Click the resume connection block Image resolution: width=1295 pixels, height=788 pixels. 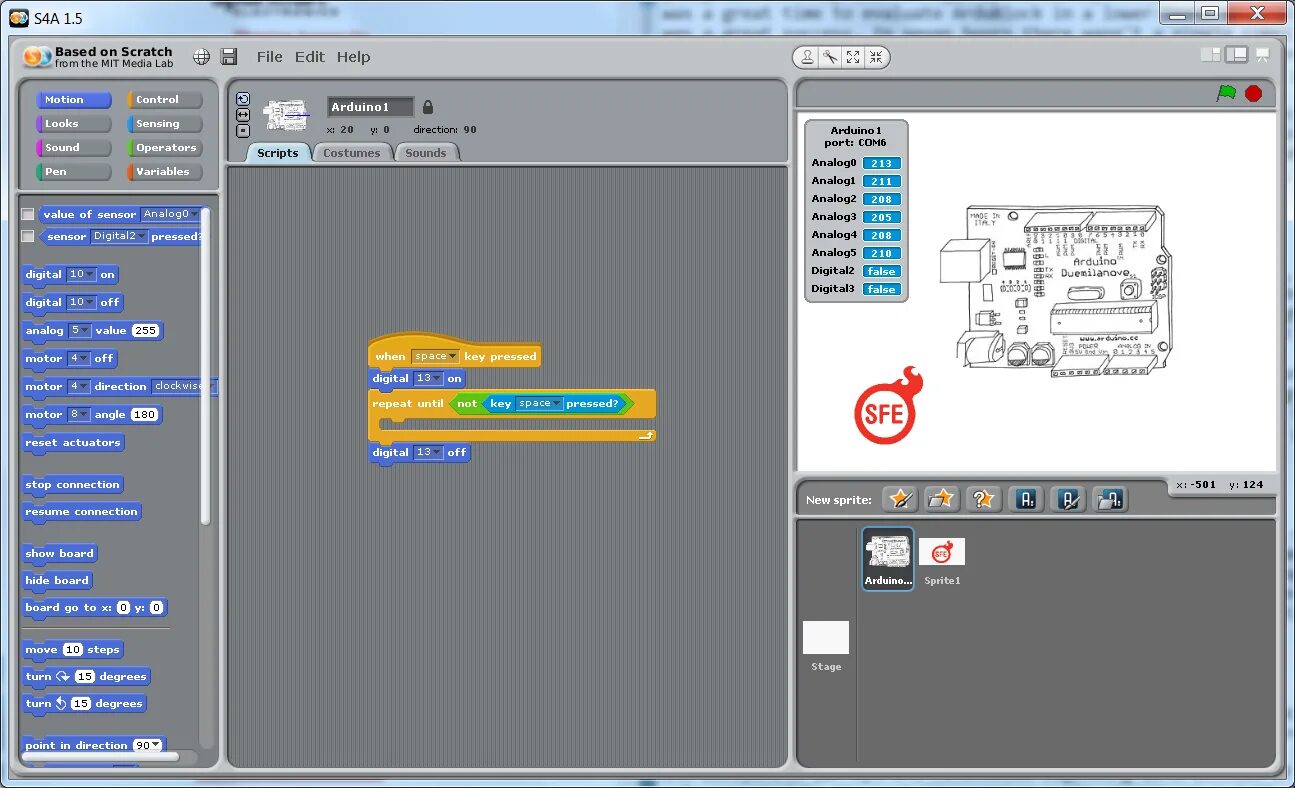(x=82, y=511)
